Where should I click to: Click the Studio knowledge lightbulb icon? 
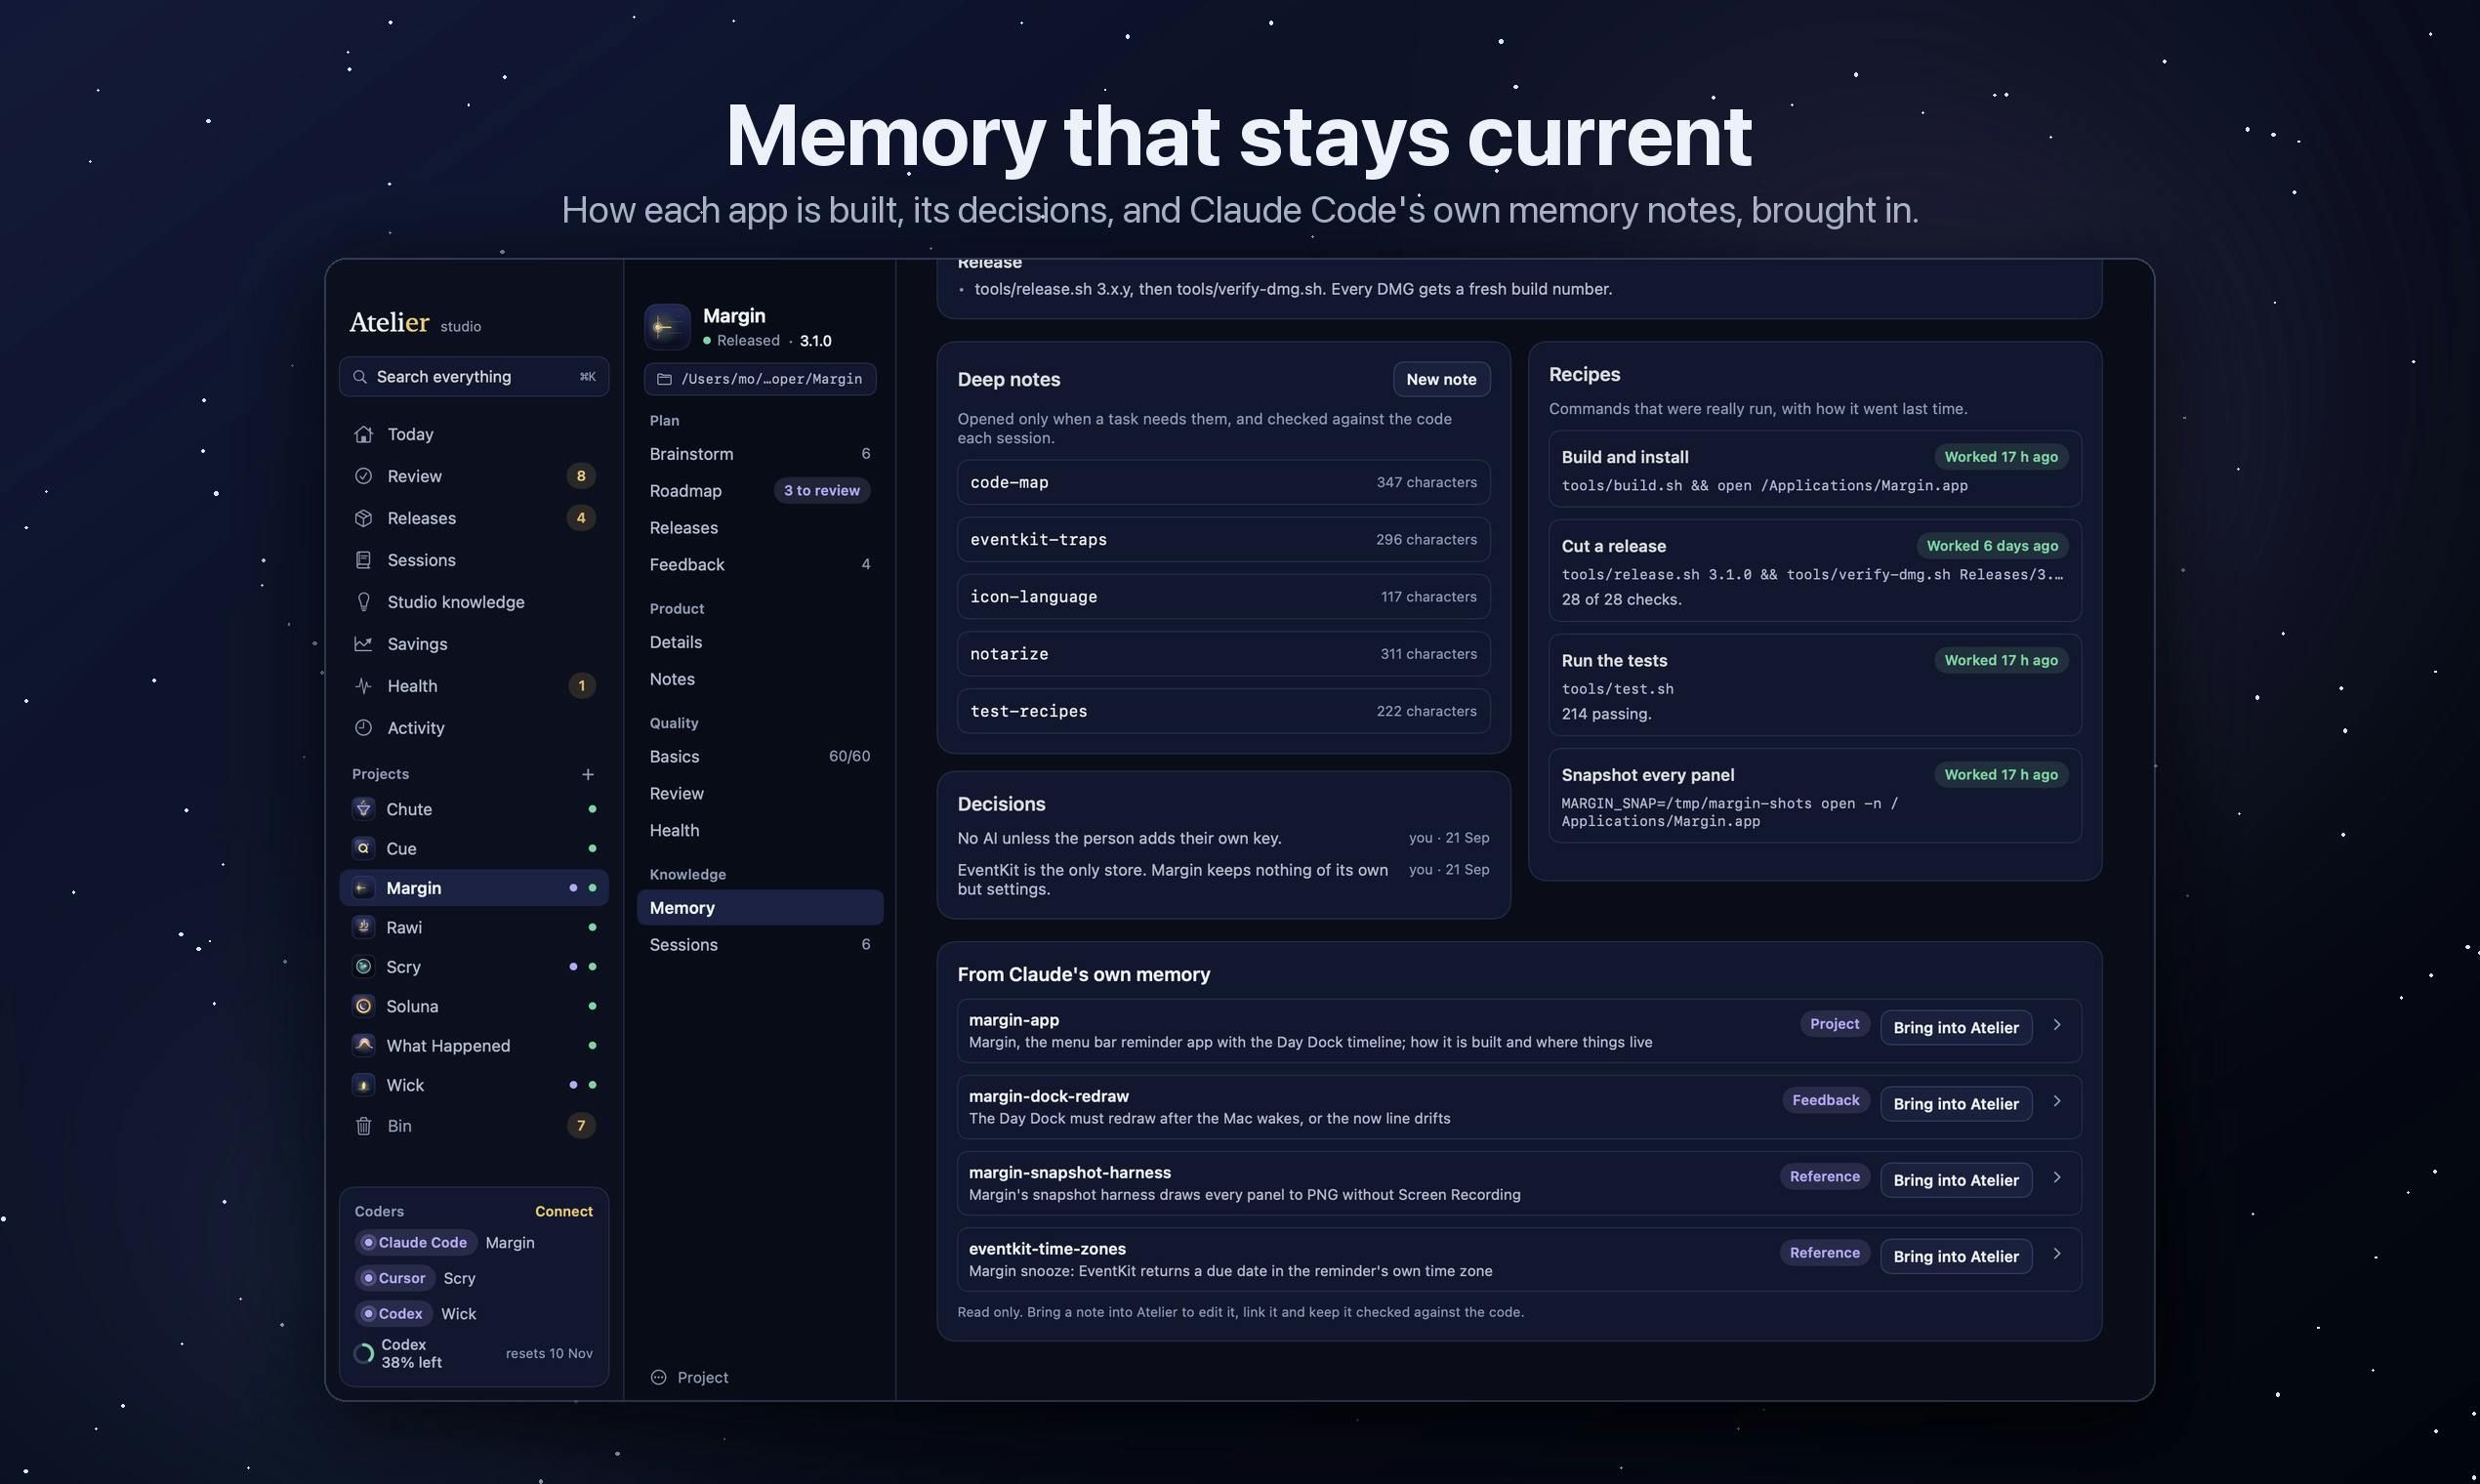click(x=363, y=602)
